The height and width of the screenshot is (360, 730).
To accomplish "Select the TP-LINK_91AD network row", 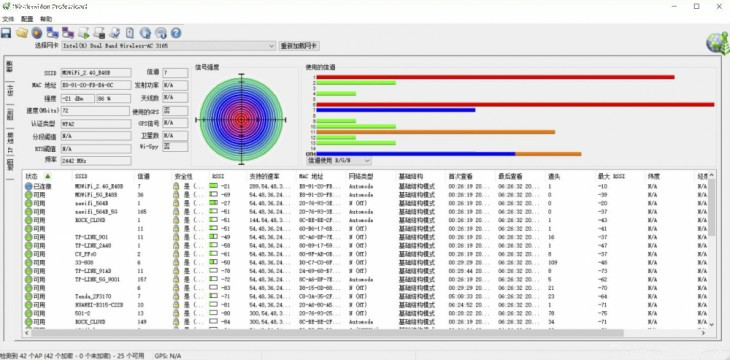I will (x=365, y=271).
